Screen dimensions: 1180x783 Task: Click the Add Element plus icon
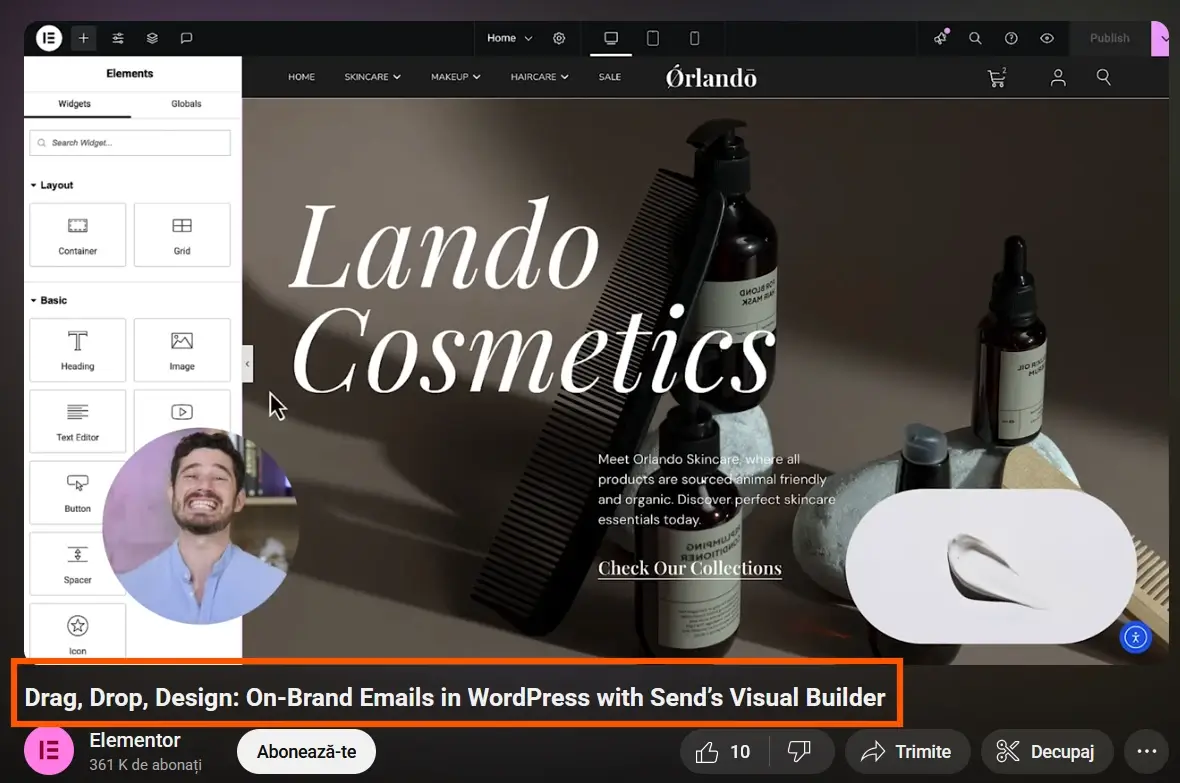click(x=84, y=38)
